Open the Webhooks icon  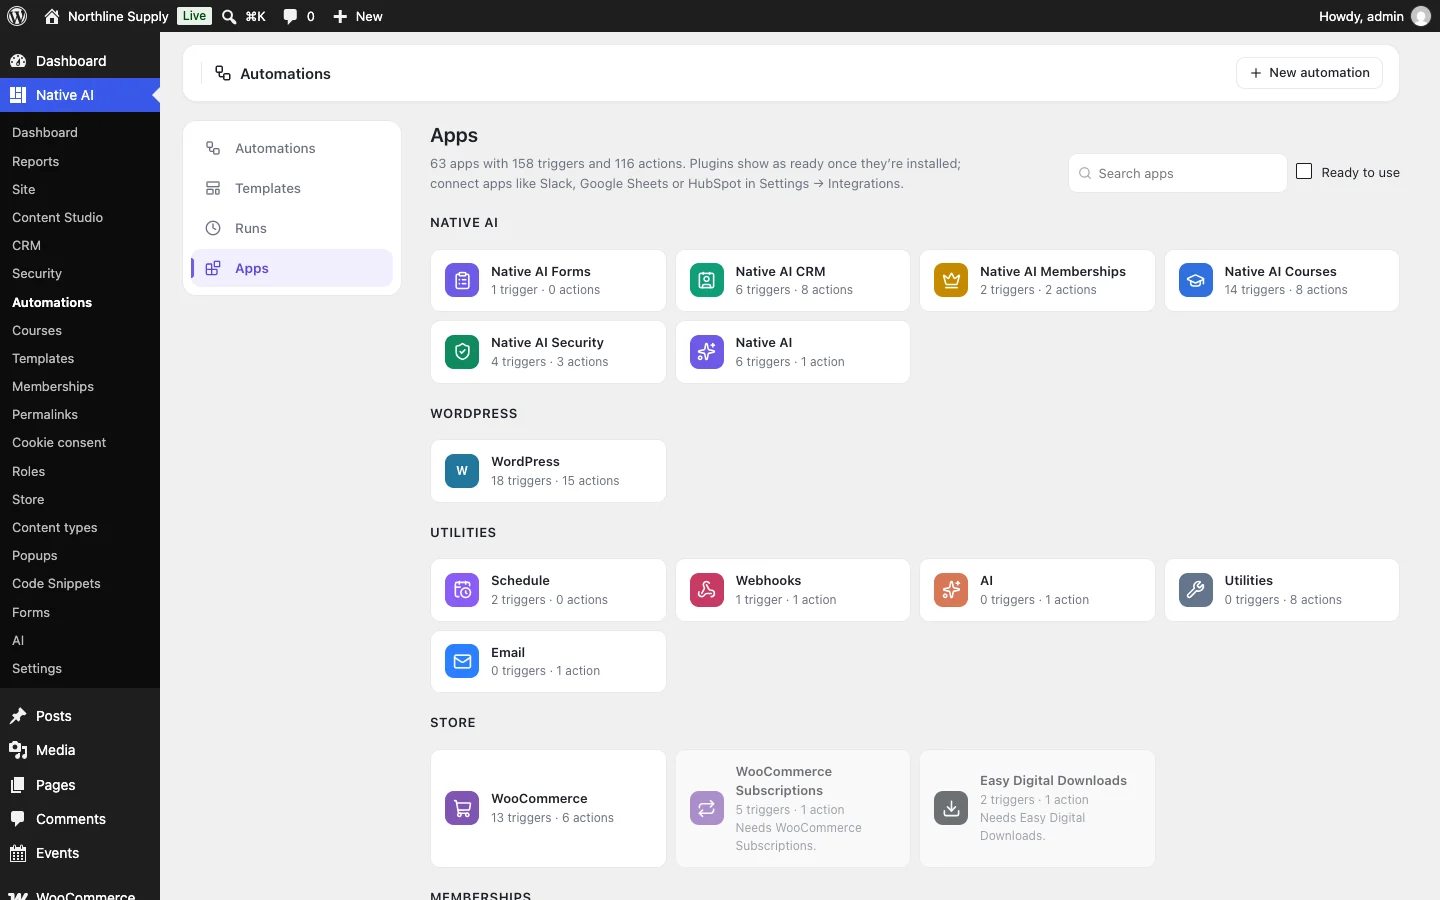707,590
